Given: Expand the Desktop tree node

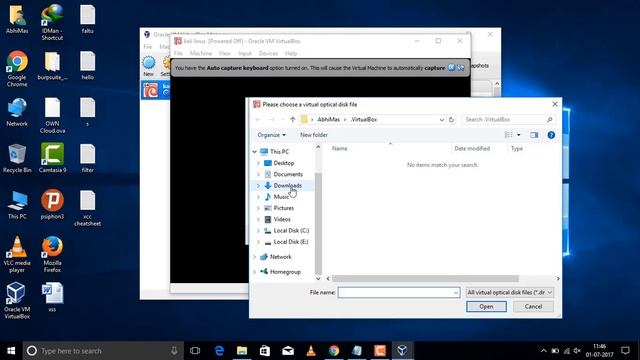Looking at the screenshot, I should [x=258, y=163].
